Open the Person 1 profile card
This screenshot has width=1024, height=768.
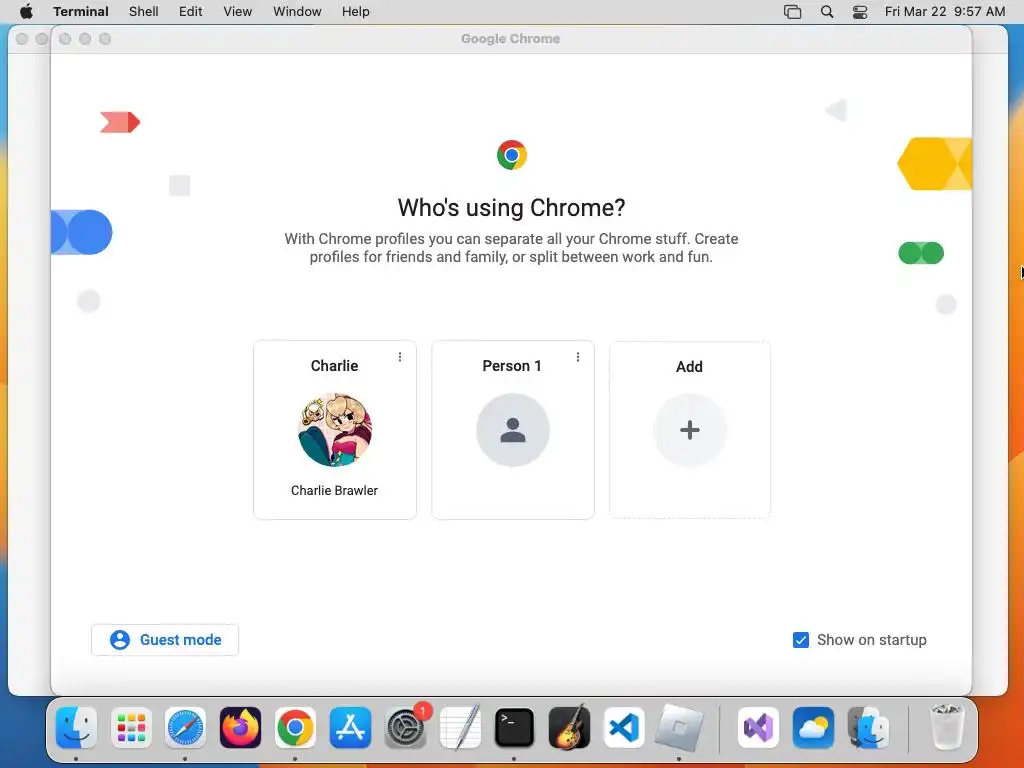click(x=513, y=430)
